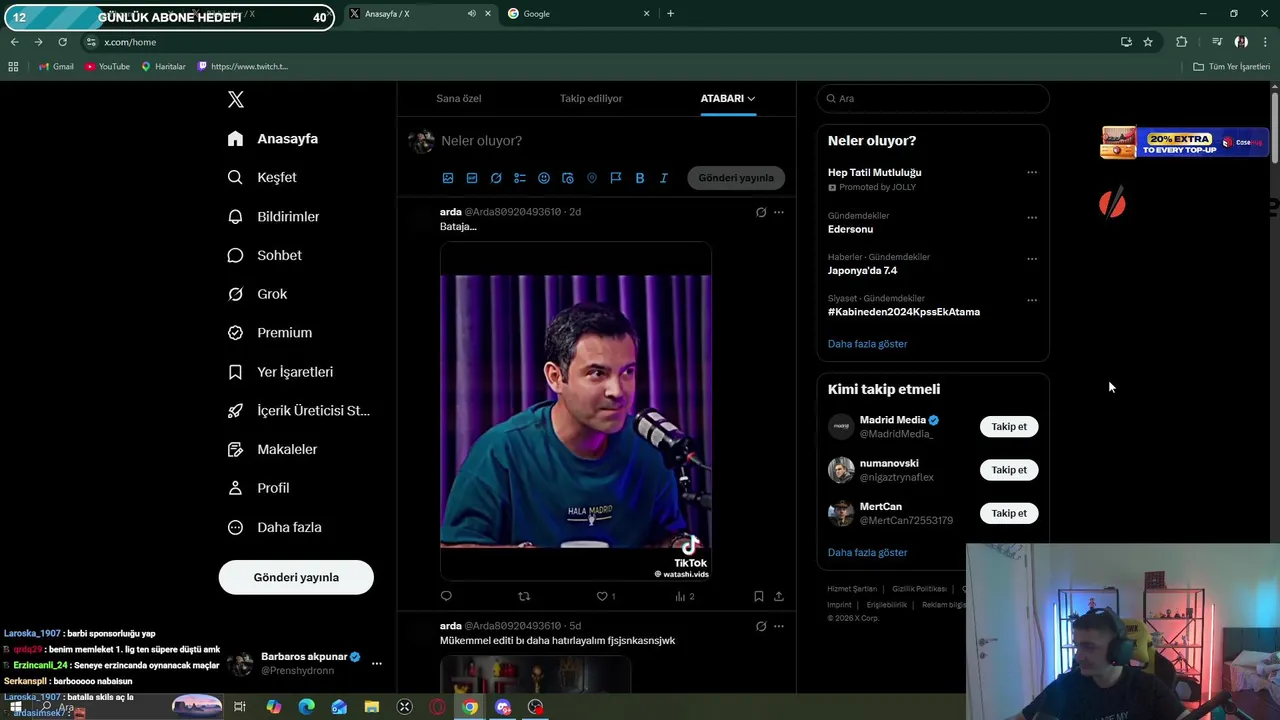The height and width of the screenshot is (720, 1280).
Task: Click the X logo in the sidebar
Action: point(235,99)
